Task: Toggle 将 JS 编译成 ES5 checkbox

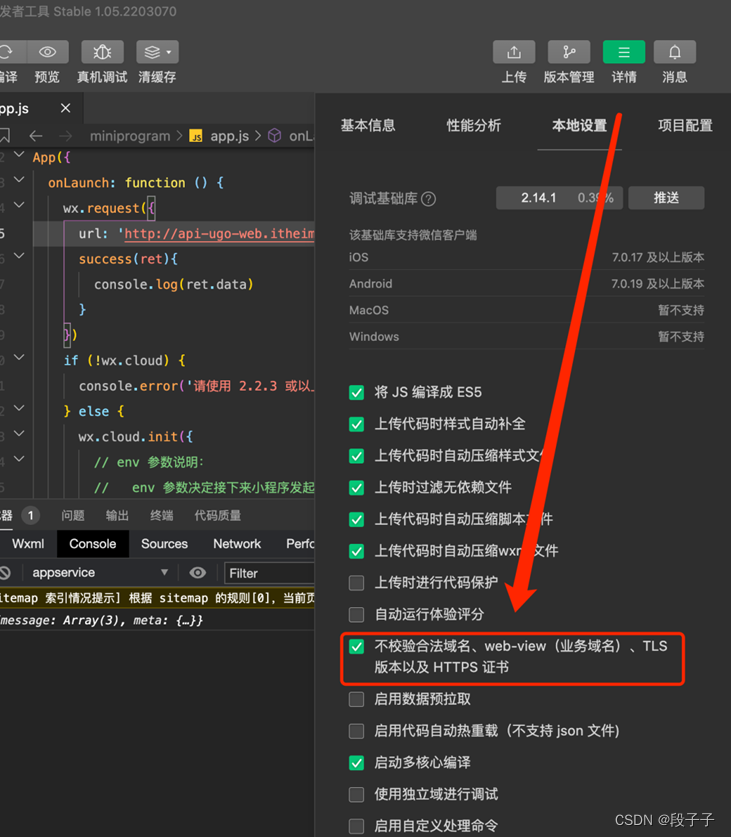Action: click(x=356, y=392)
